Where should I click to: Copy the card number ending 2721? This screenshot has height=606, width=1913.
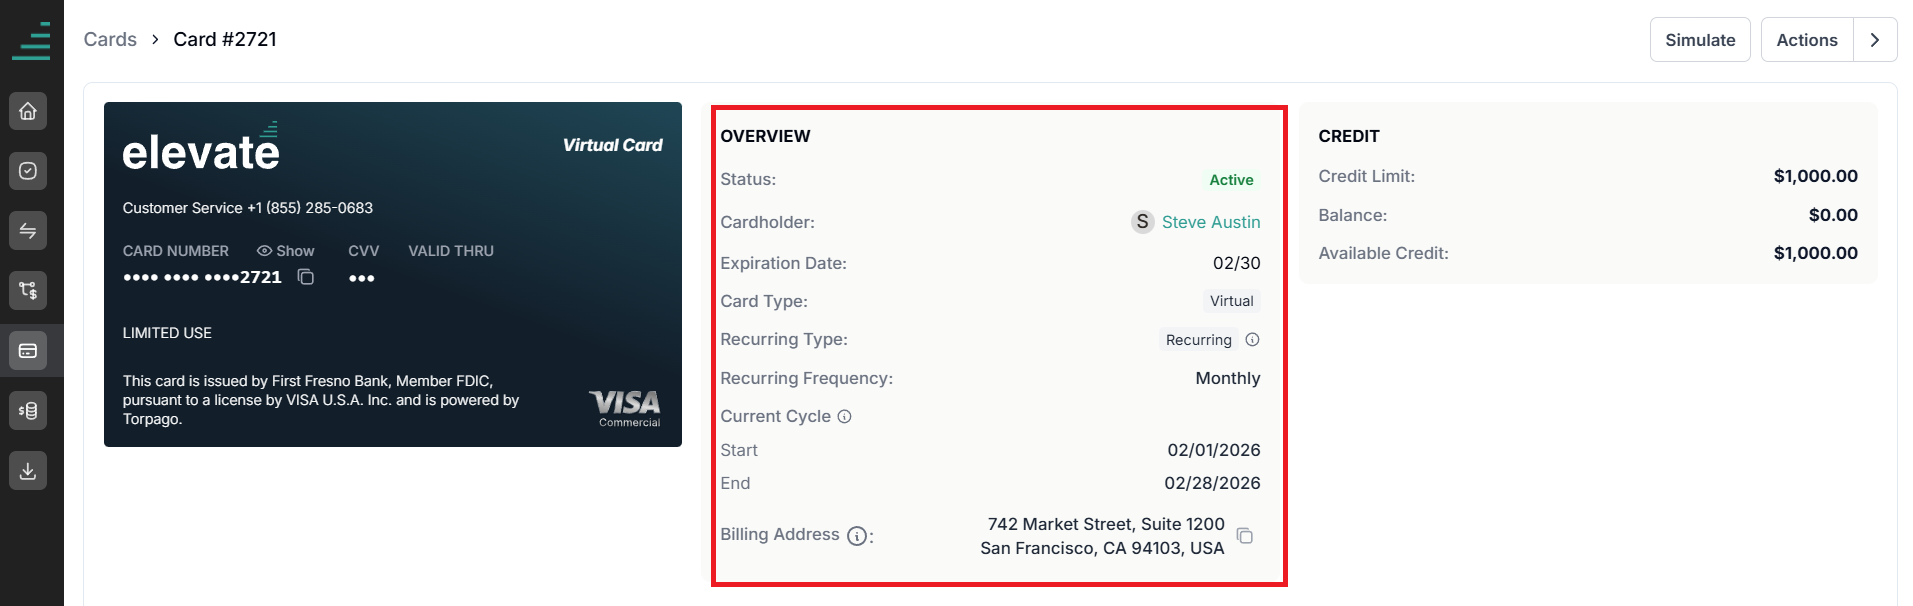point(306,277)
